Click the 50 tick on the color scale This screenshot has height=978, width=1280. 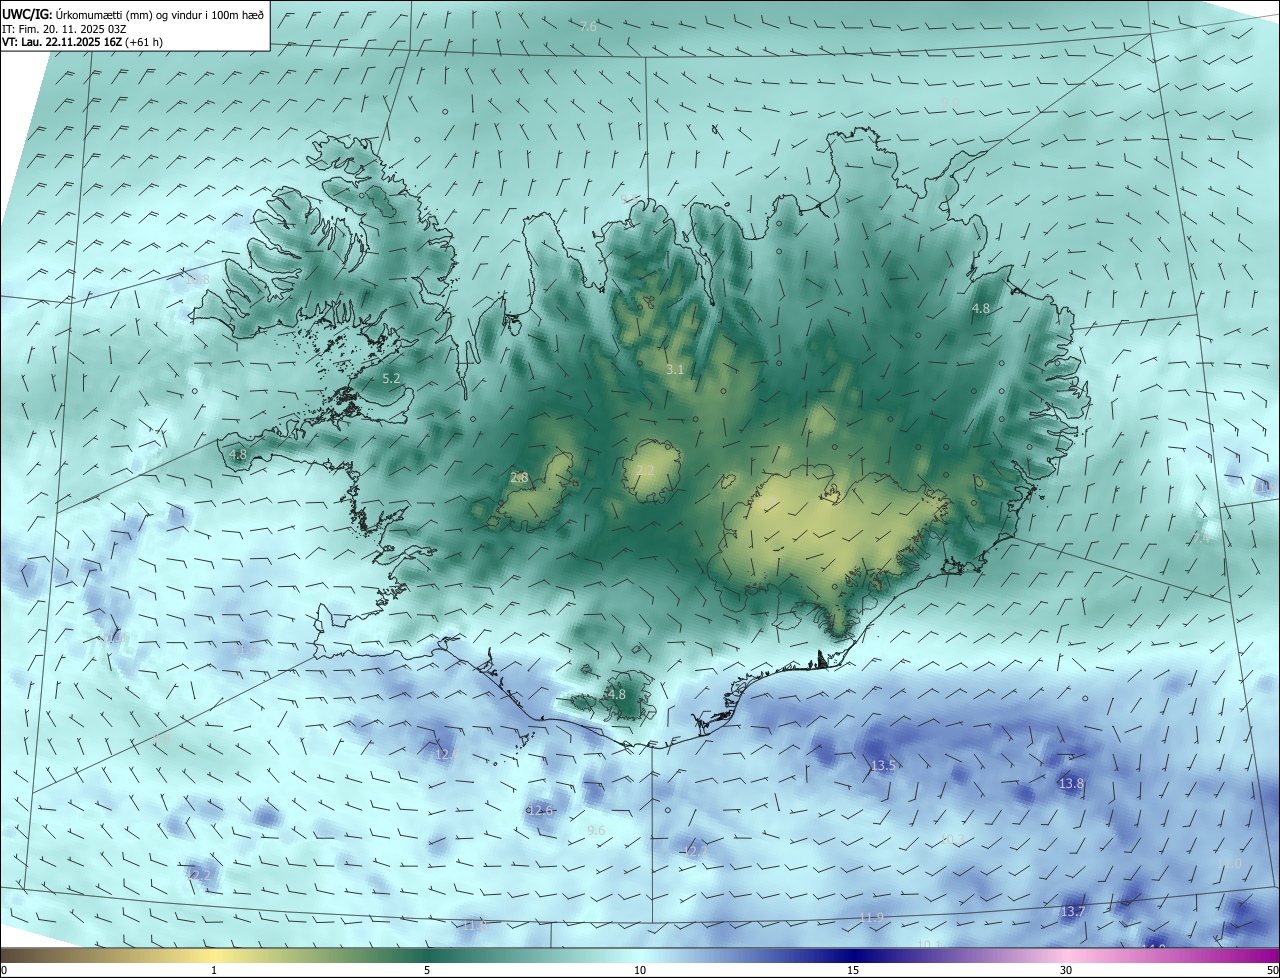click(x=1272, y=970)
